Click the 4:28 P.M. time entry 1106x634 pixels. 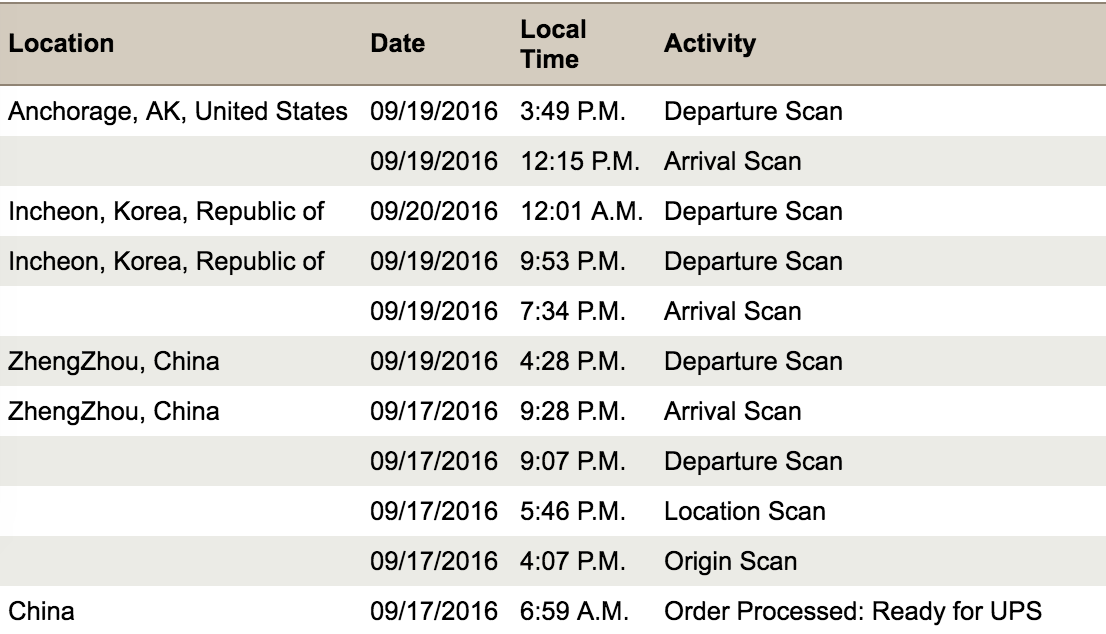(x=574, y=361)
